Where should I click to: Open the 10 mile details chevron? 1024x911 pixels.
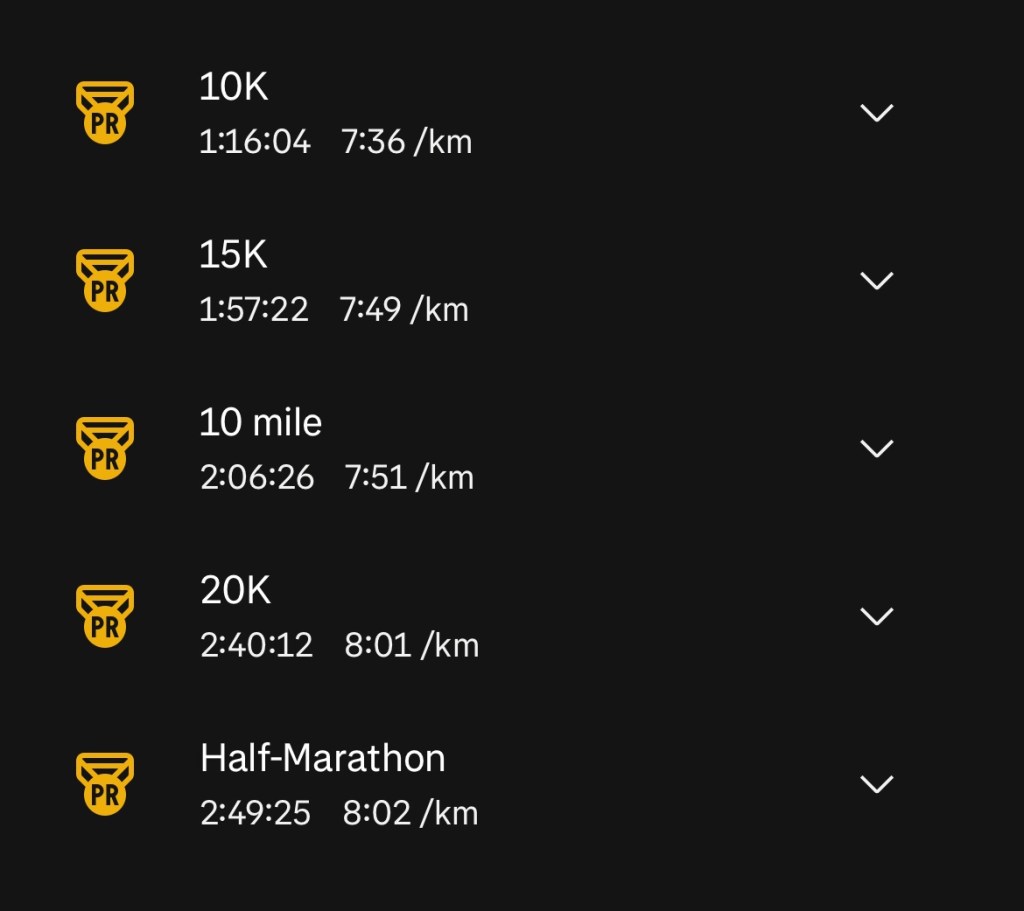click(x=877, y=449)
